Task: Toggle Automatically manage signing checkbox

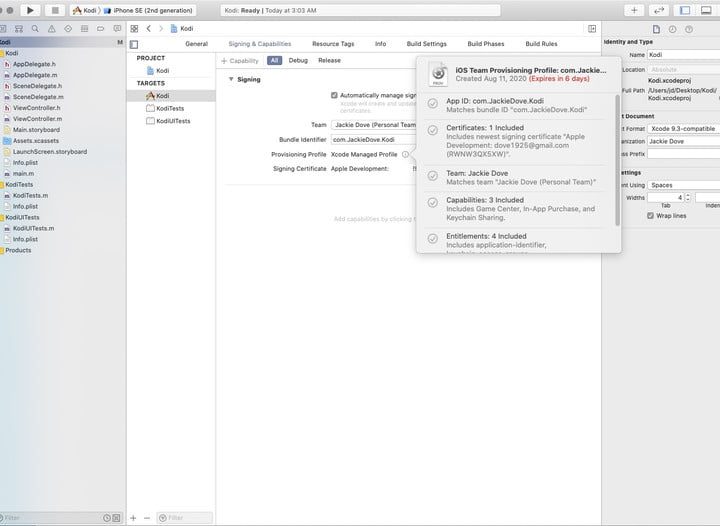Action: click(x=334, y=95)
